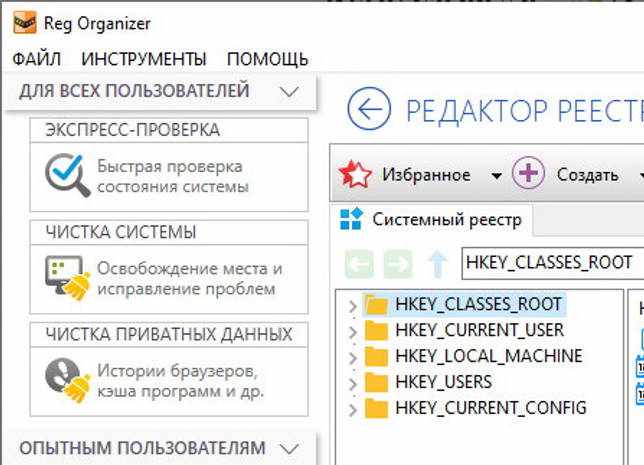Open the Избранное dropdown arrow
The height and width of the screenshot is (465, 644).
[497, 176]
